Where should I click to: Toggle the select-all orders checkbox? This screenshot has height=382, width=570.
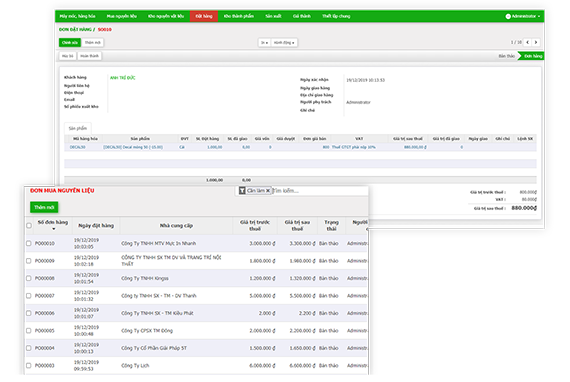pos(29,226)
